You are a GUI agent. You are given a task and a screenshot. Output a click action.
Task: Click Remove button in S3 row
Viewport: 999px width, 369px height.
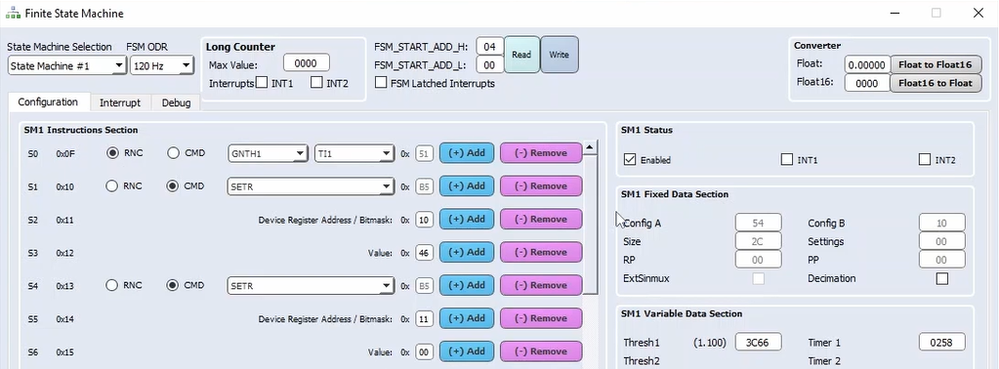(541, 252)
